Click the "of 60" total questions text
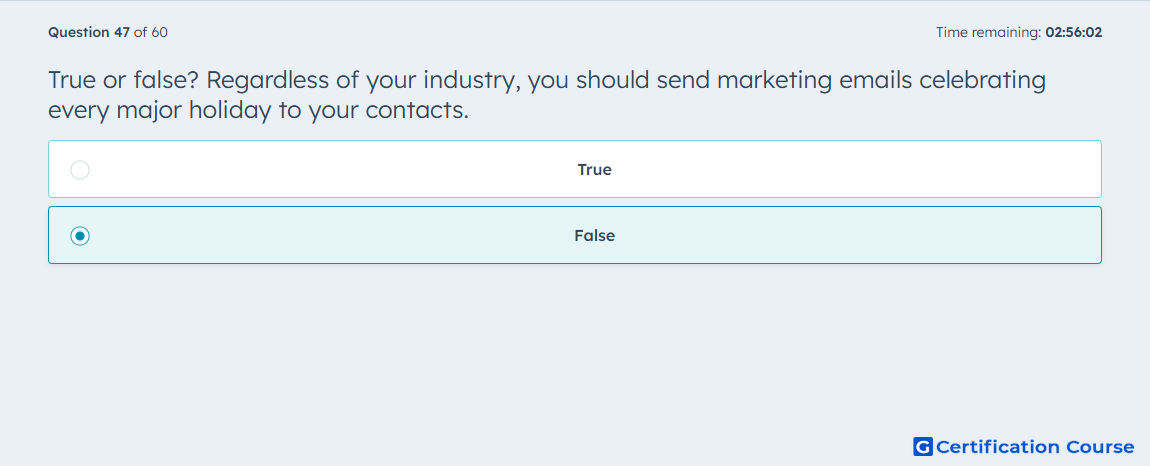The height and width of the screenshot is (466, 1150). pyautogui.click(x=151, y=33)
